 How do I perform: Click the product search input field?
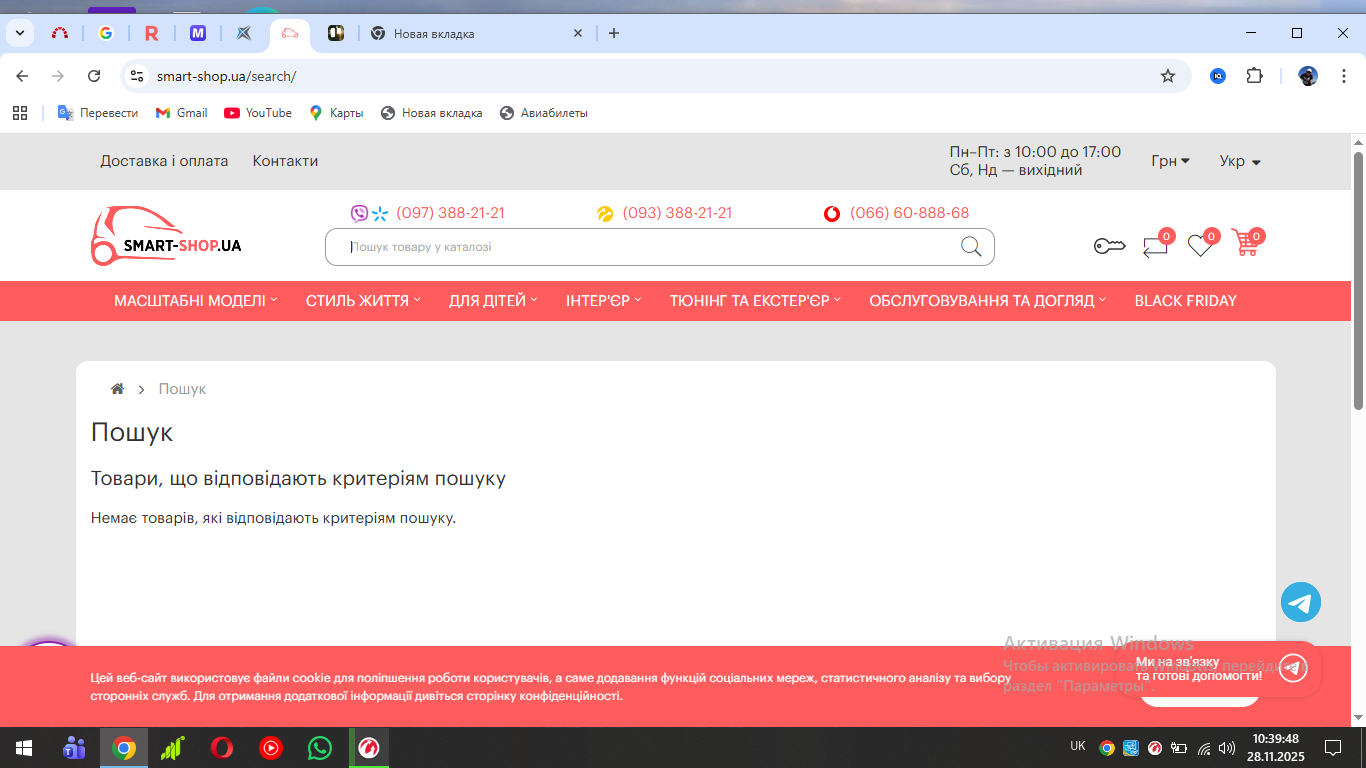click(x=640, y=247)
